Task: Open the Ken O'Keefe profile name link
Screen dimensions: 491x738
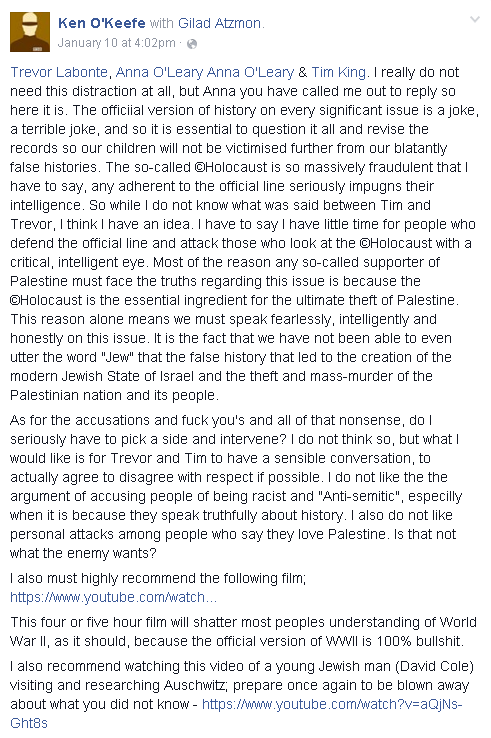Action: tap(102, 23)
